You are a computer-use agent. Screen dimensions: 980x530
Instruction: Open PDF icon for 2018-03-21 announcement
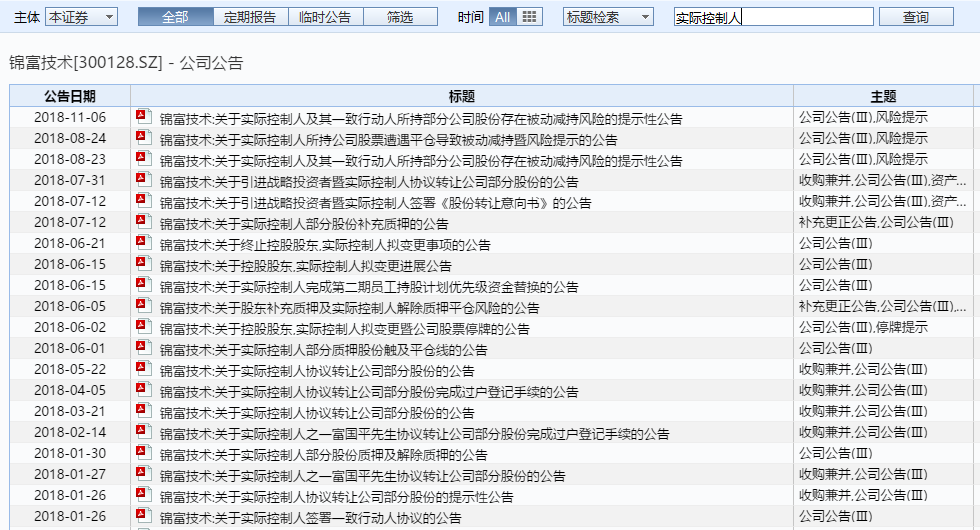point(144,411)
